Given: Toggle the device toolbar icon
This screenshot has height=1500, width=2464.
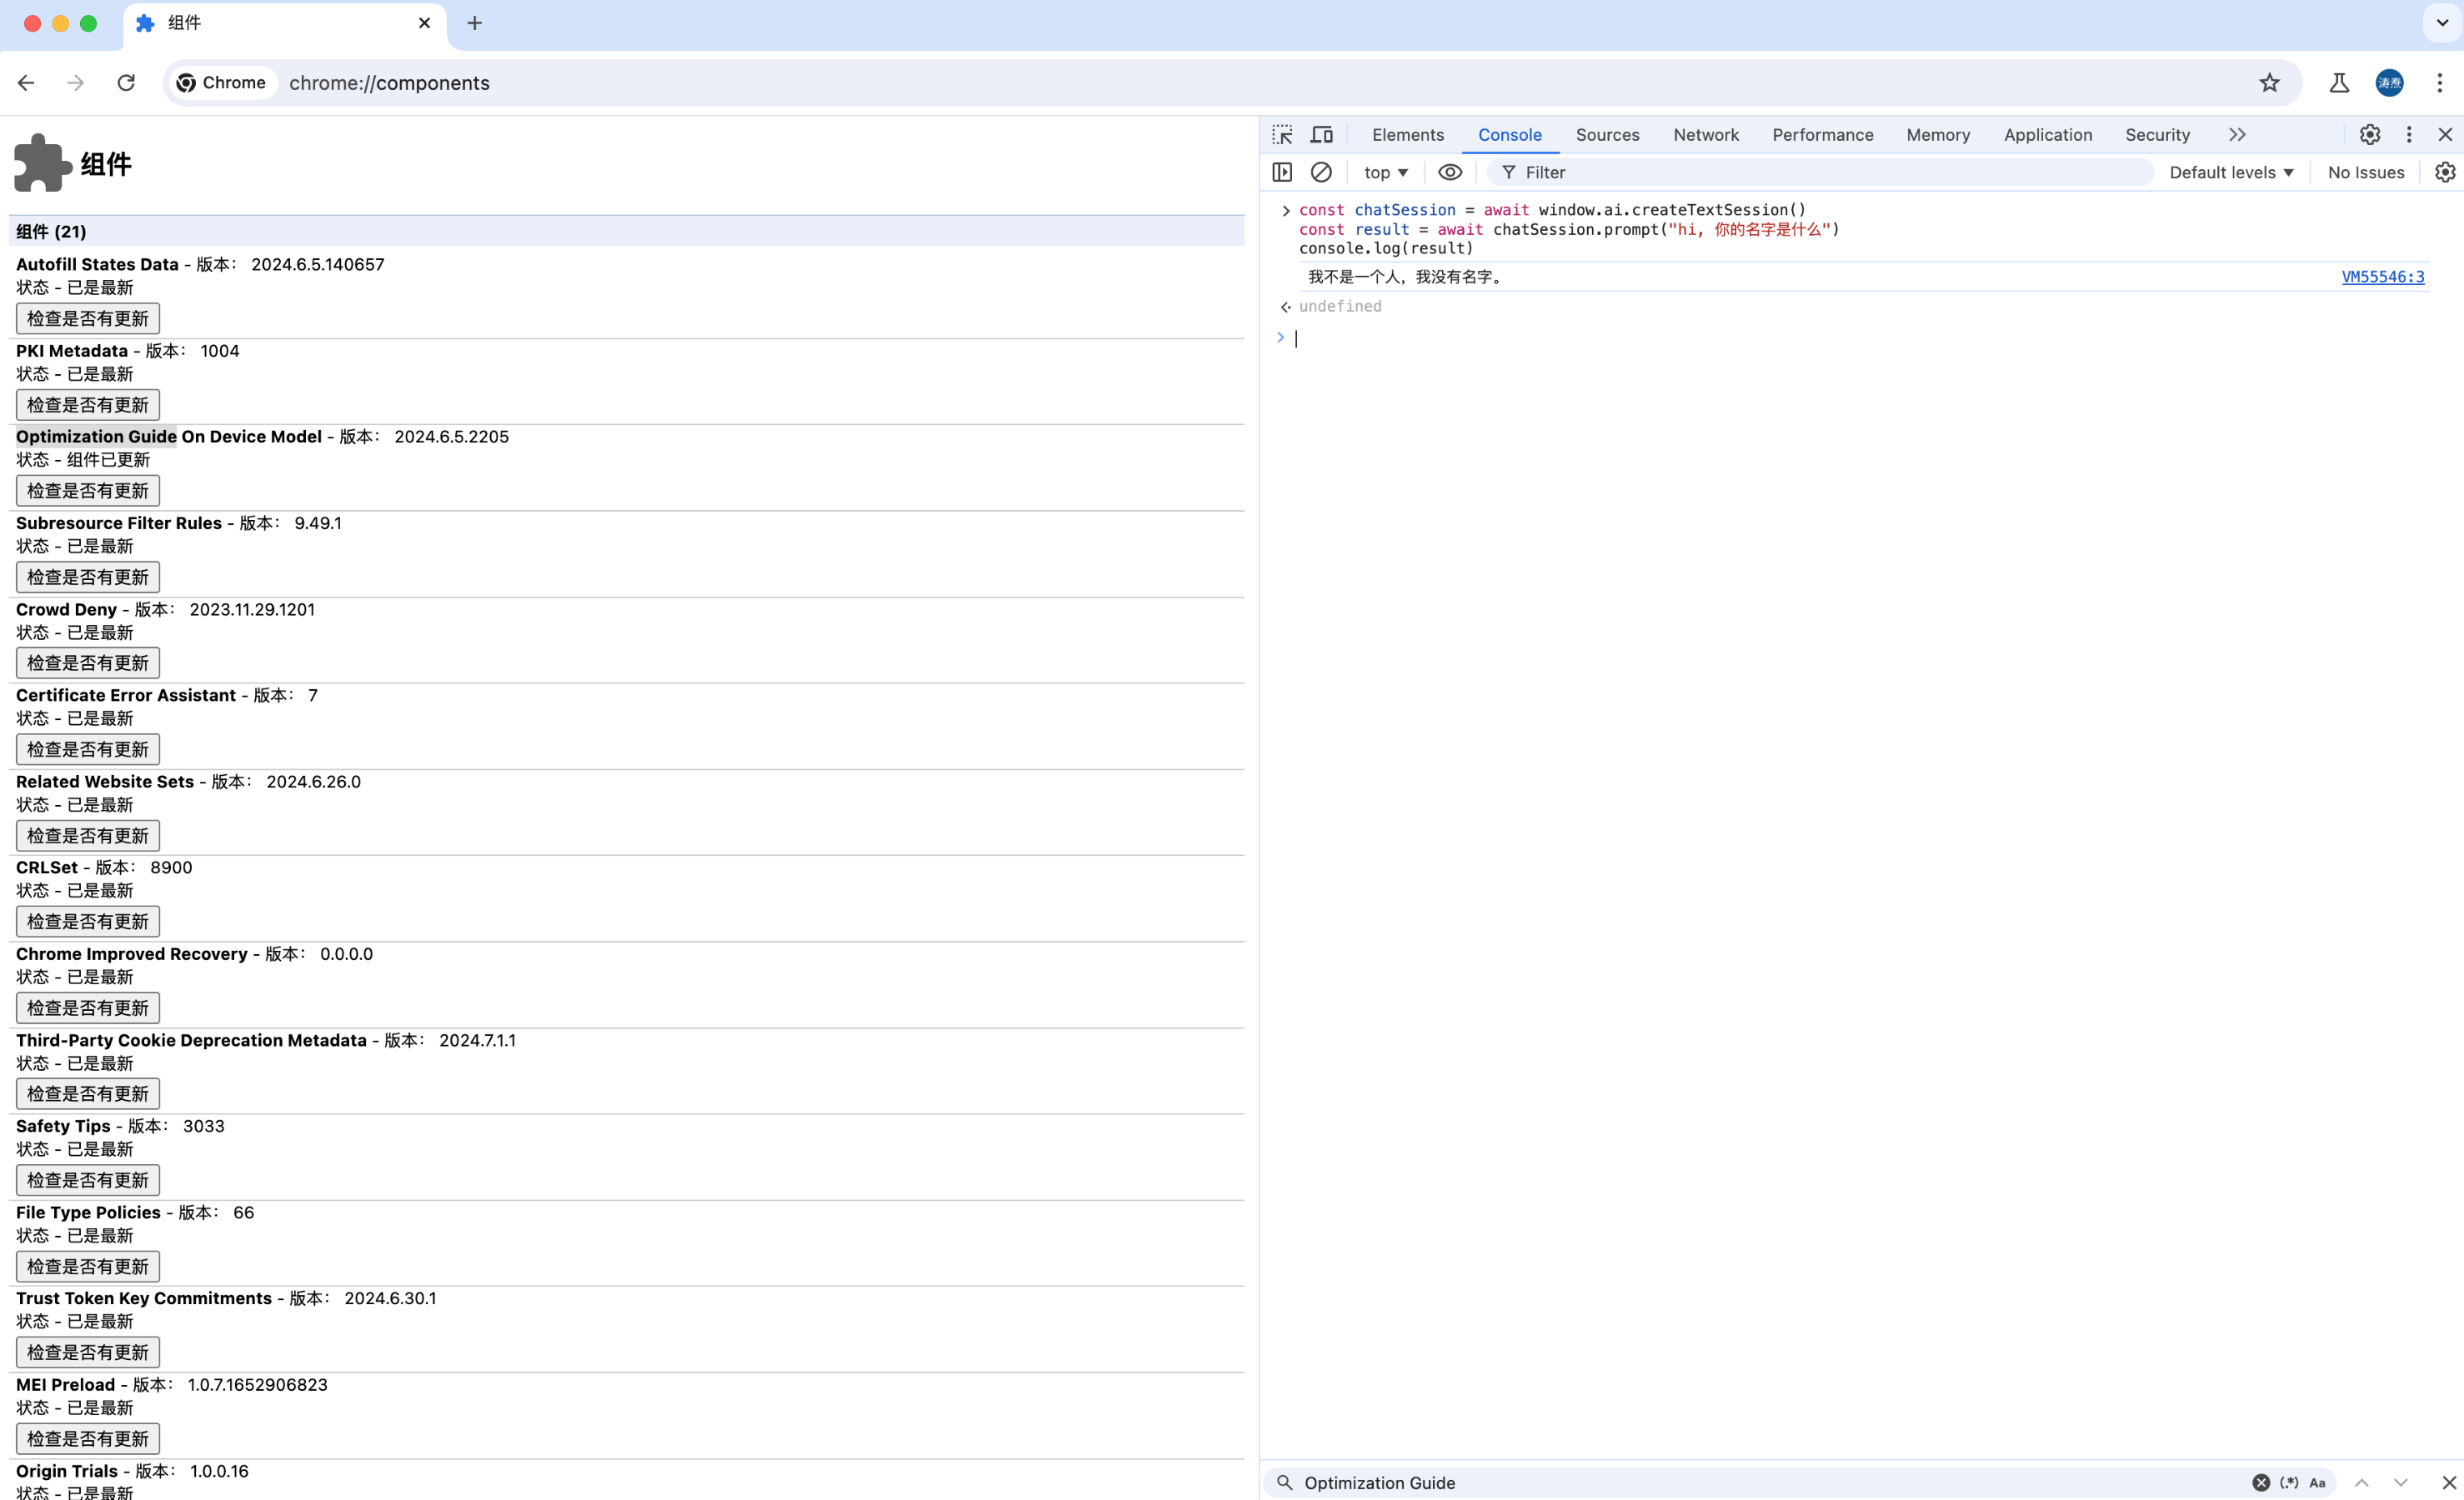Looking at the screenshot, I should pos(1322,135).
